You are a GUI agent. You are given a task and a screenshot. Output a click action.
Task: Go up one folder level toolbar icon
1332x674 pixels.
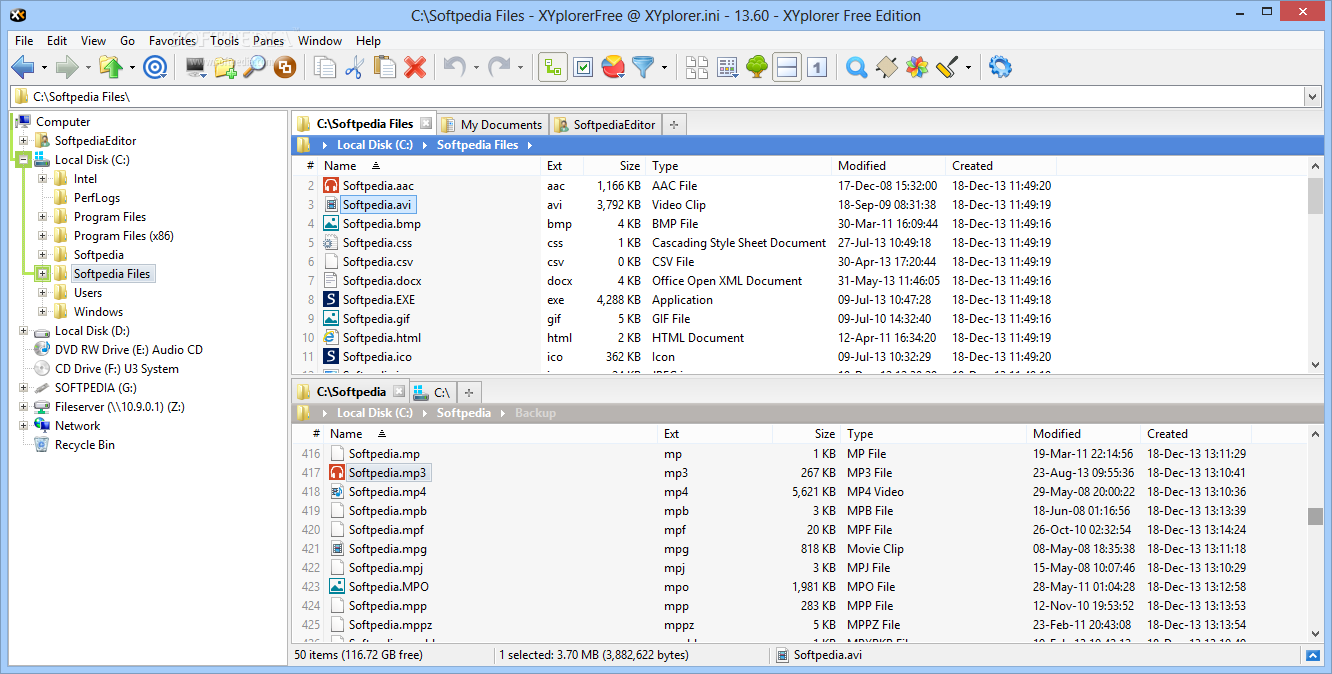110,67
